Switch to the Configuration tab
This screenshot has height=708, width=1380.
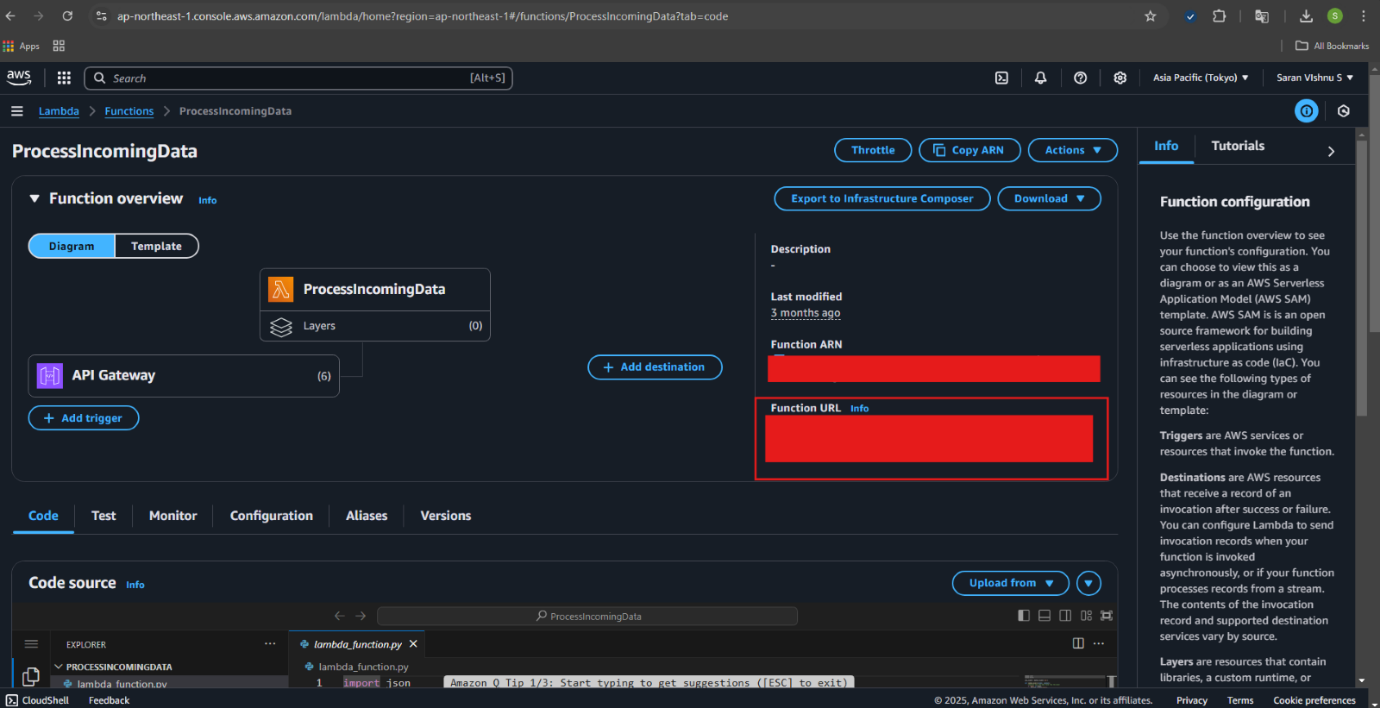[271, 516]
